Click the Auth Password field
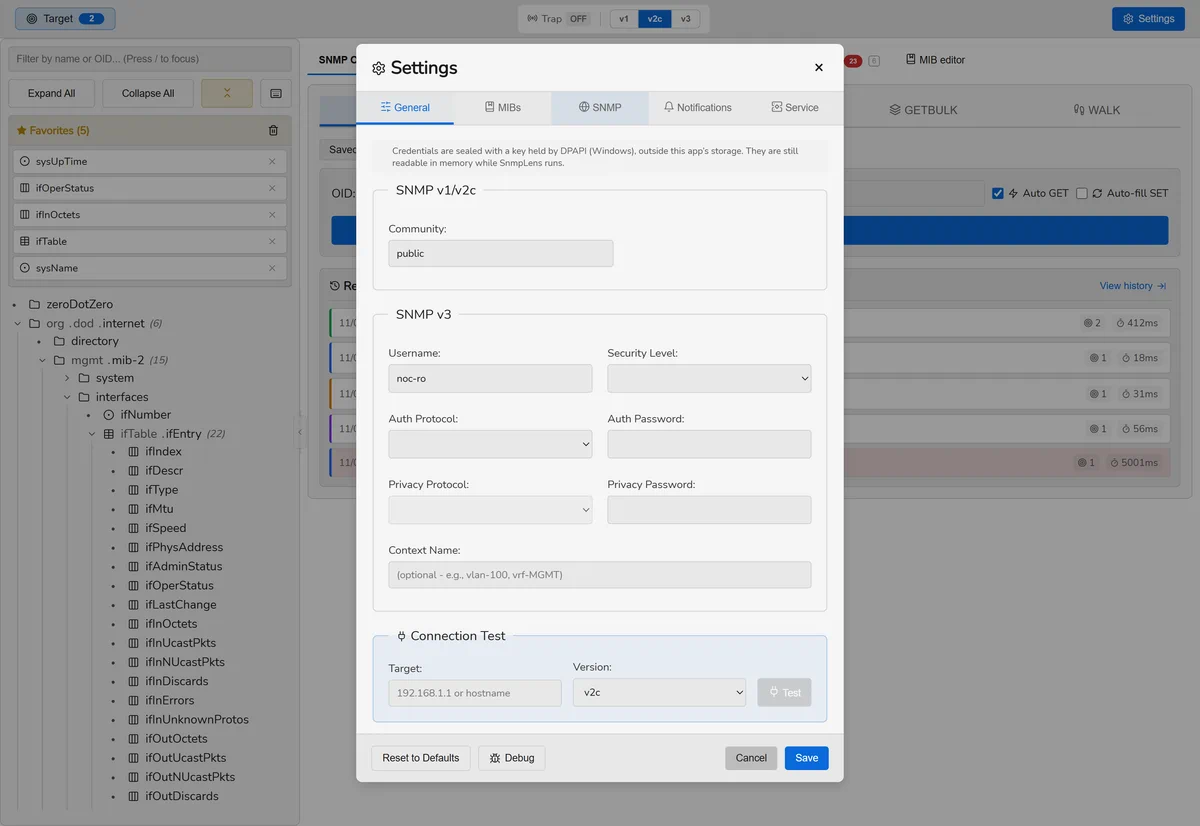1200x826 pixels. (x=709, y=444)
